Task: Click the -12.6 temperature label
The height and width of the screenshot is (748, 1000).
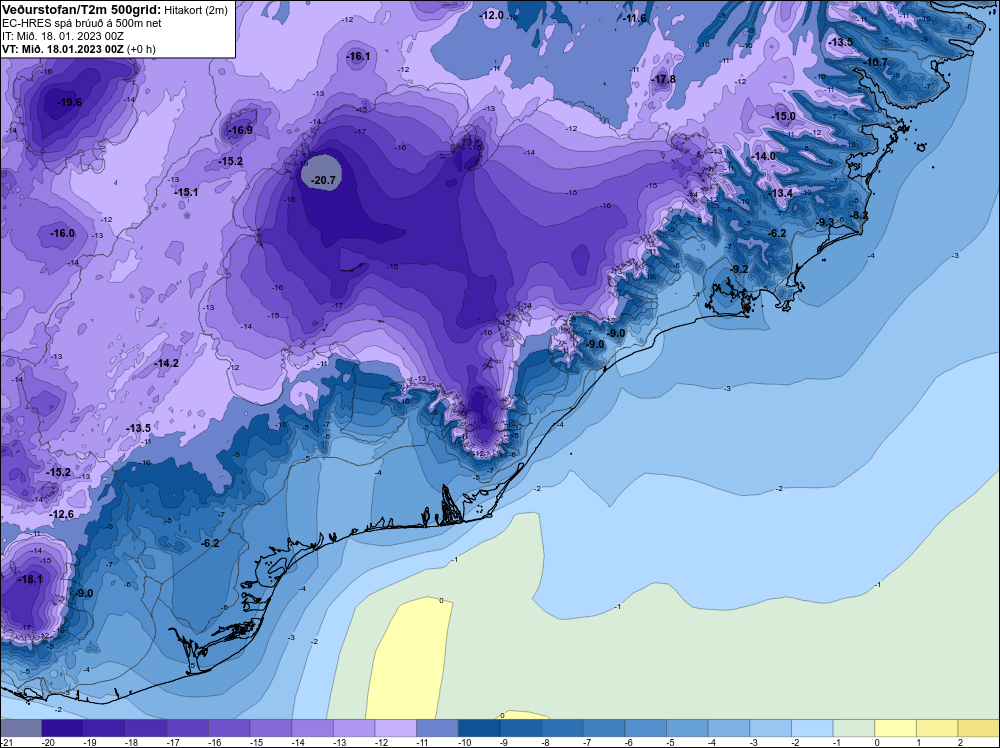Action: click(62, 514)
